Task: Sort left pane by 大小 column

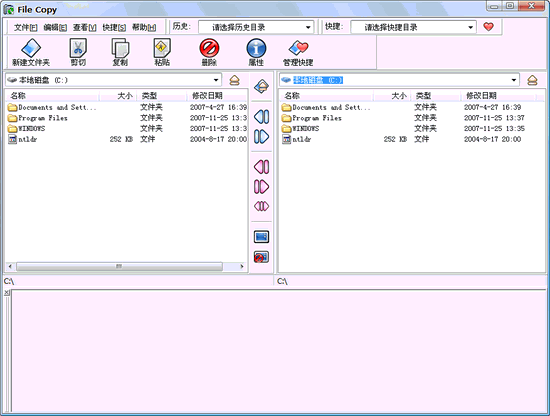Action: (x=119, y=95)
